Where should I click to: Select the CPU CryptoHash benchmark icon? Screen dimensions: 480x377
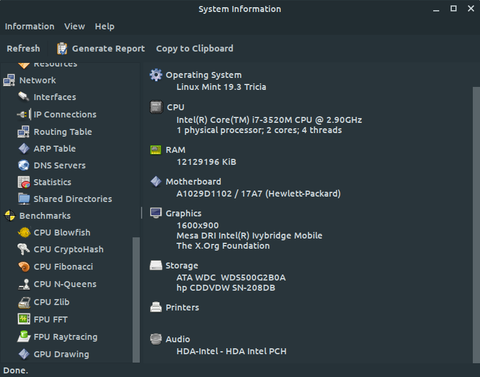coord(24,249)
